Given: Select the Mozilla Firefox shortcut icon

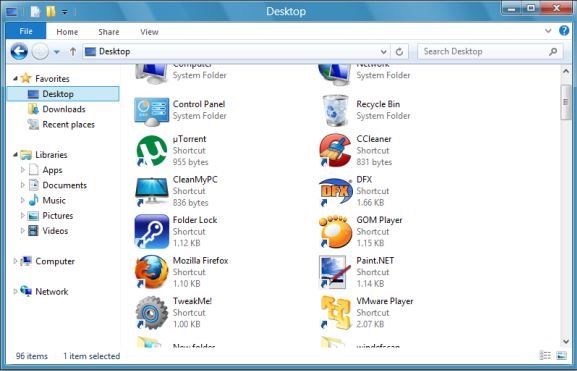Looking at the screenshot, I should [152, 272].
